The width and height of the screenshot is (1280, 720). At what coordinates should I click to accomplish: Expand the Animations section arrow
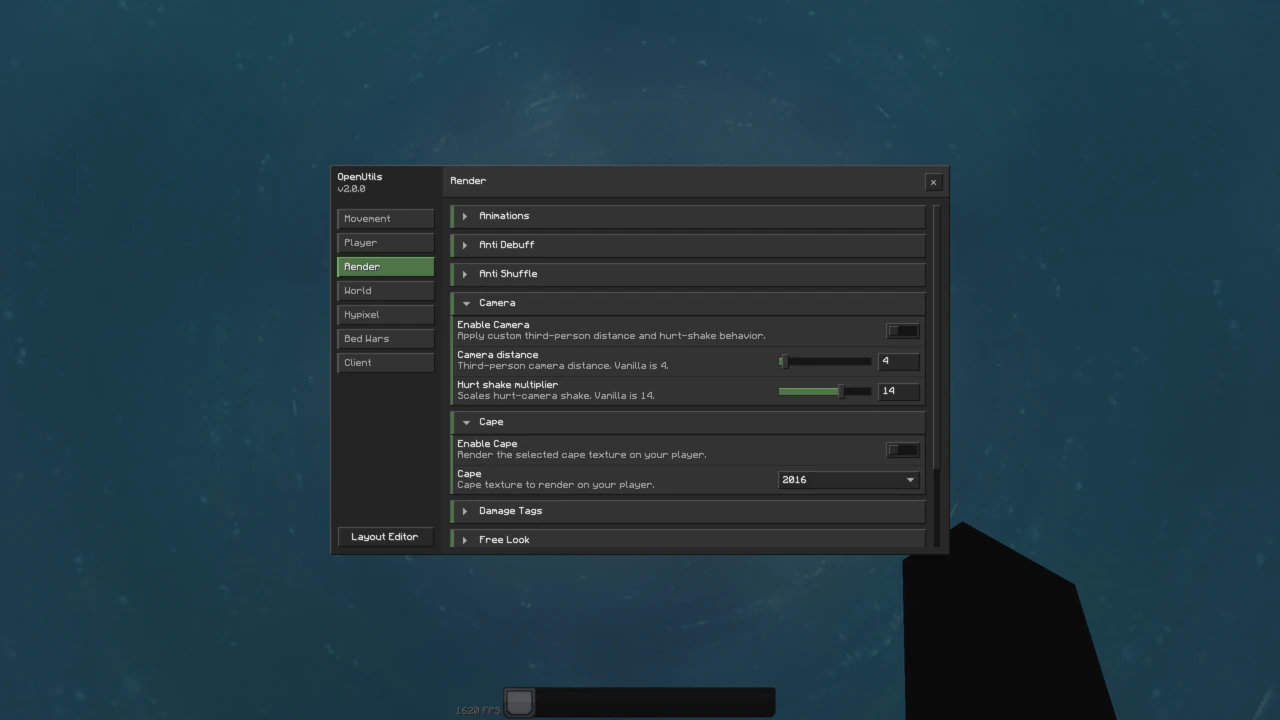tap(465, 216)
